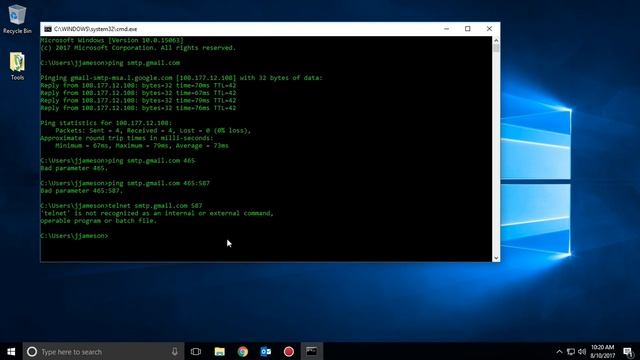Click the 'Bad parameter 465:587.' output line
640x360 pixels.
coord(82,191)
